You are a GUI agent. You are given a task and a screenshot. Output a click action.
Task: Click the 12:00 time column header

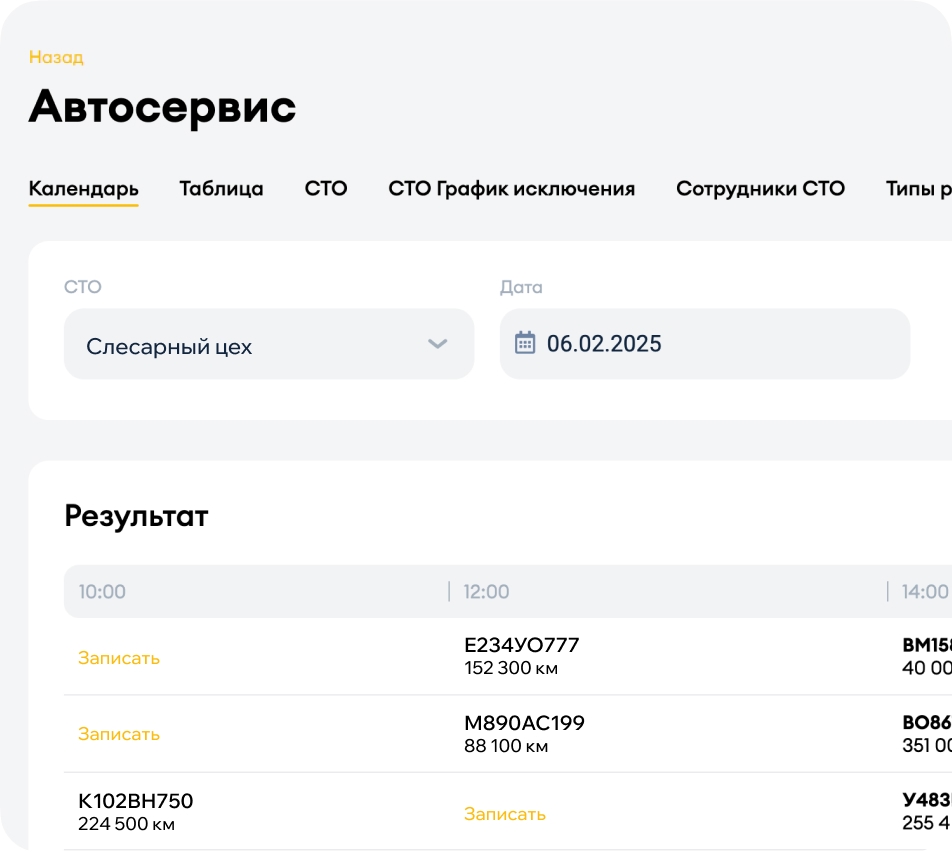(x=486, y=592)
